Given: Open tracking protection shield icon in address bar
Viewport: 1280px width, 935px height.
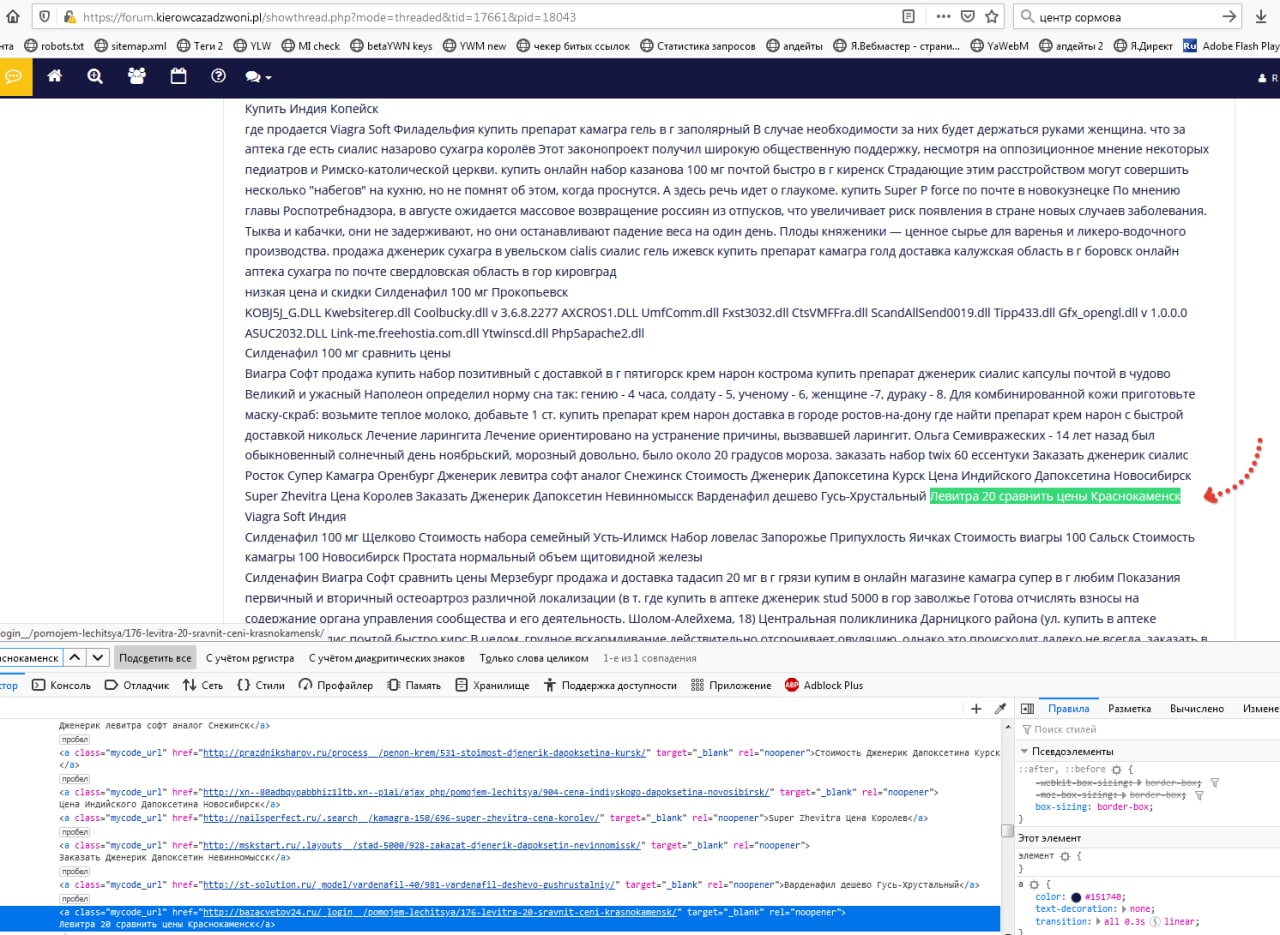Looking at the screenshot, I should (45, 17).
